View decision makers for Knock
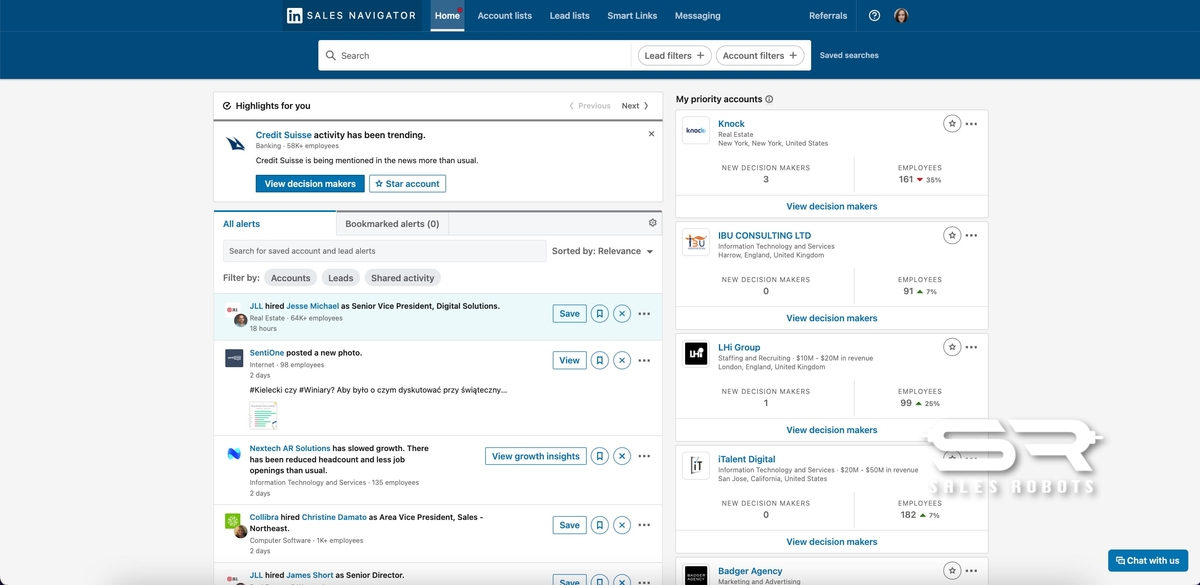This screenshot has width=1200, height=585. click(x=832, y=206)
